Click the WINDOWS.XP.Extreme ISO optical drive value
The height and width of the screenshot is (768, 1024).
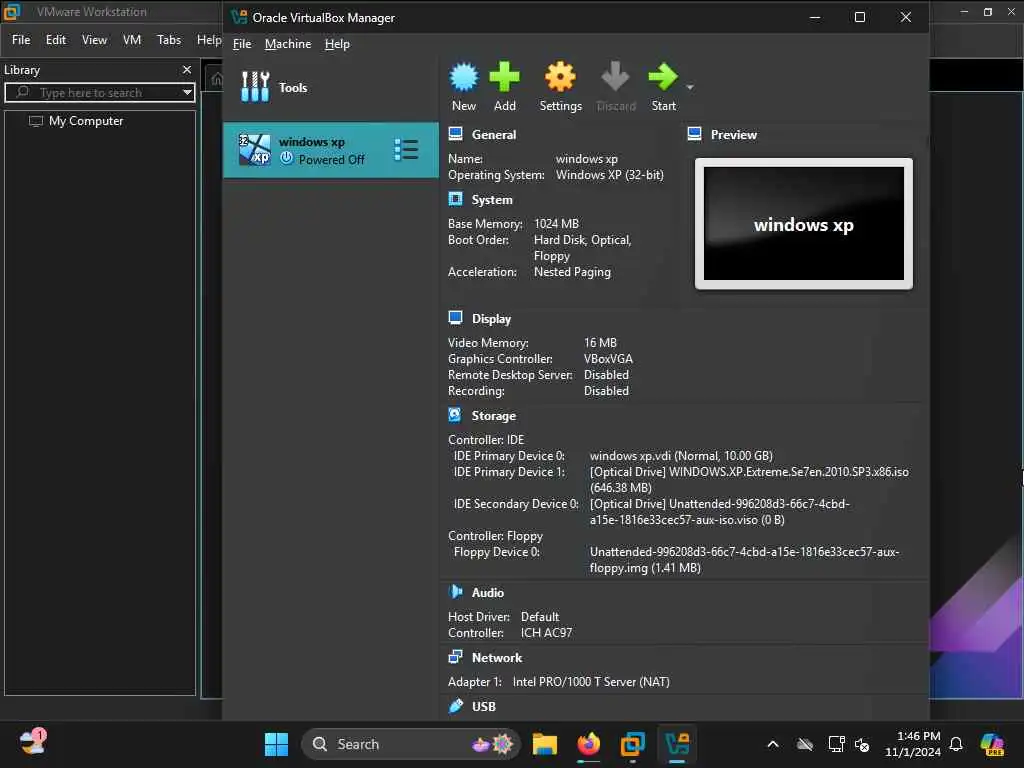point(749,479)
